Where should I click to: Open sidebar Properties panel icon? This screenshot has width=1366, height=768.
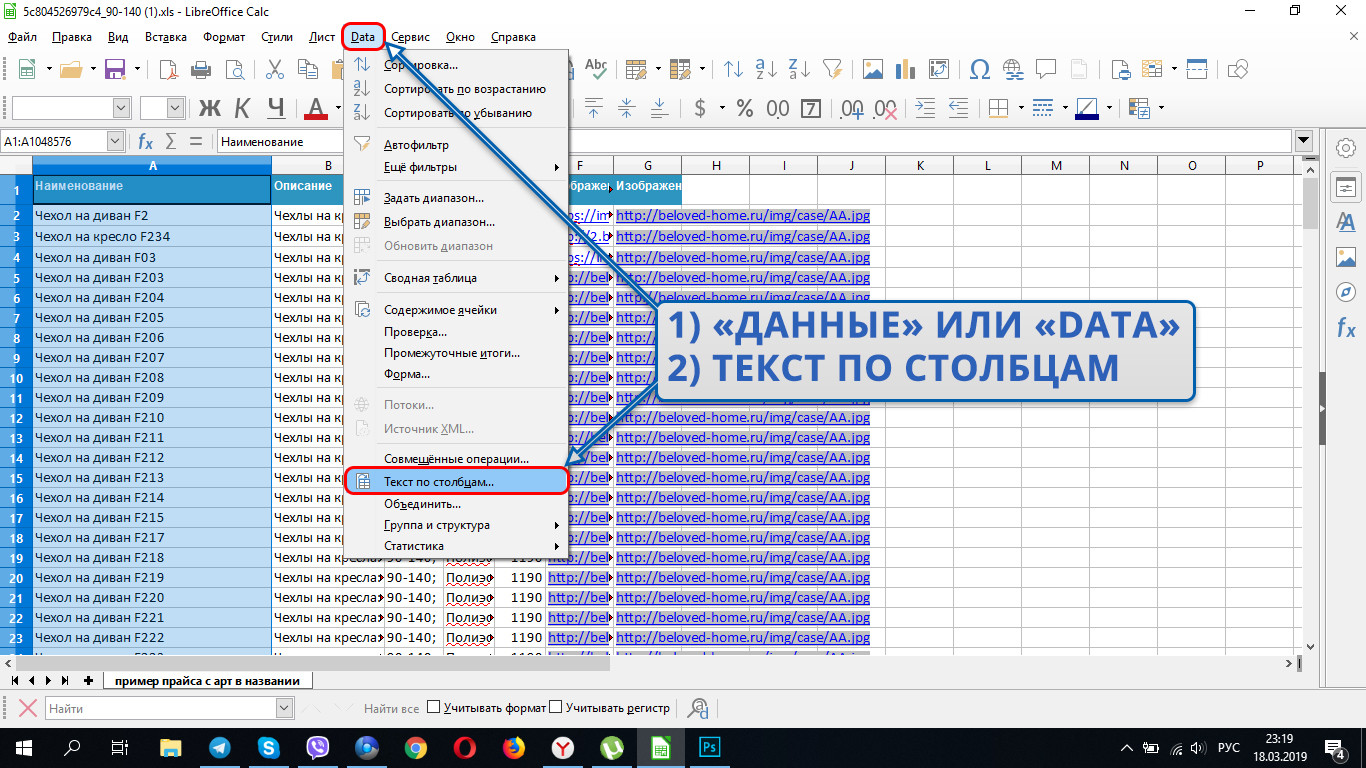click(1346, 188)
